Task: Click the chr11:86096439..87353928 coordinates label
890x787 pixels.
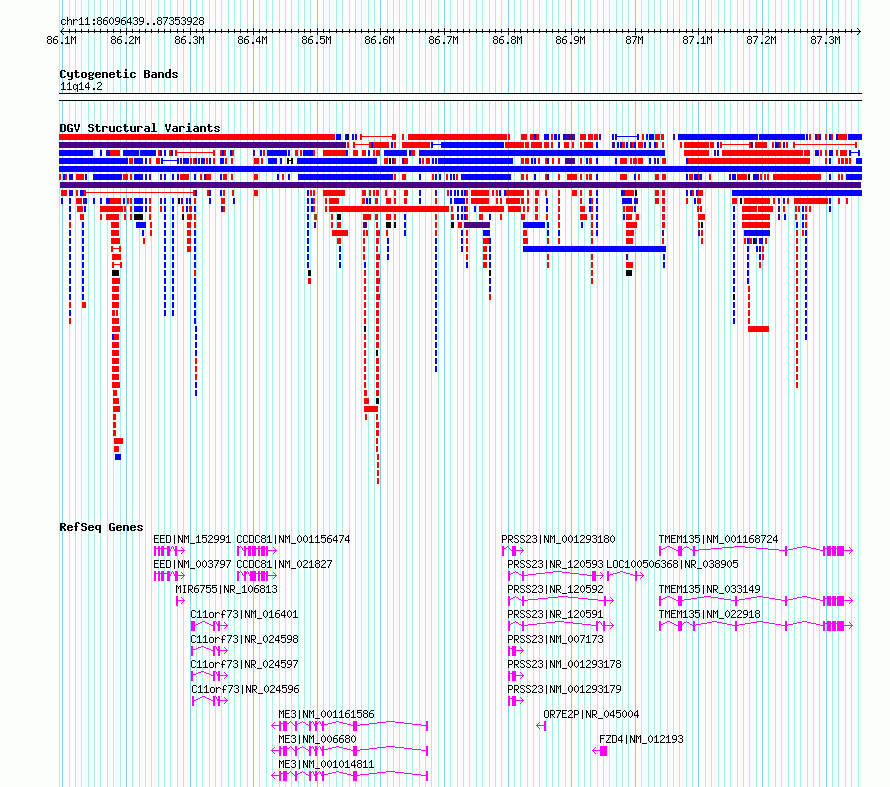Action: [132, 22]
